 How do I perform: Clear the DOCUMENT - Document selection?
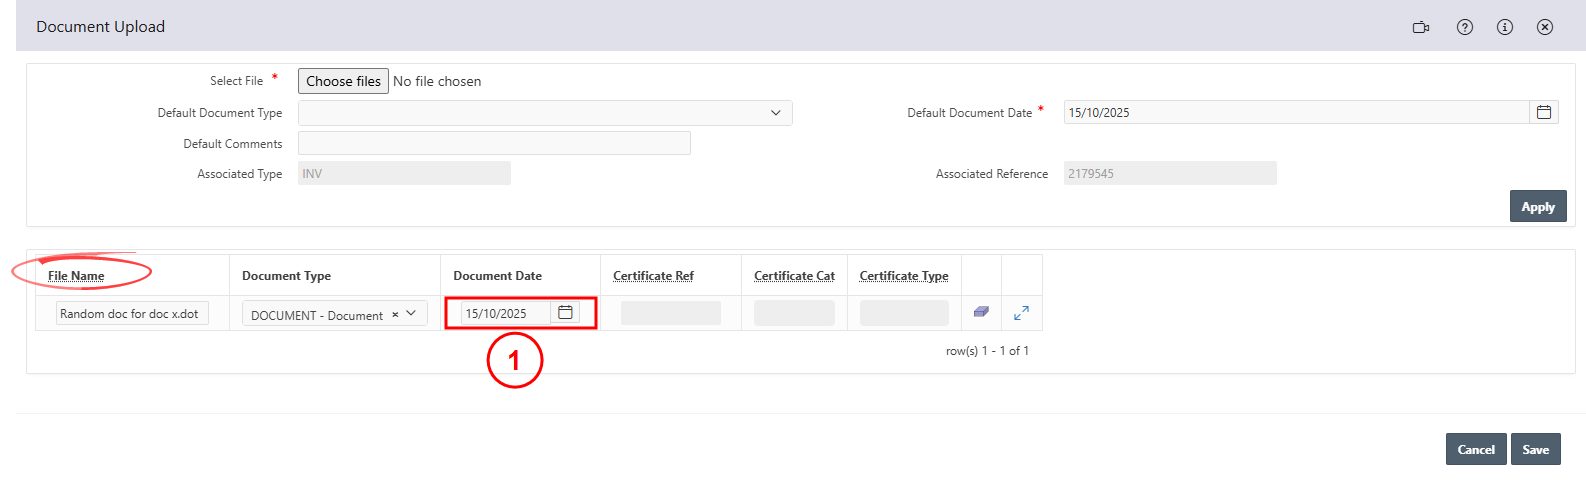pyautogui.click(x=395, y=315)
